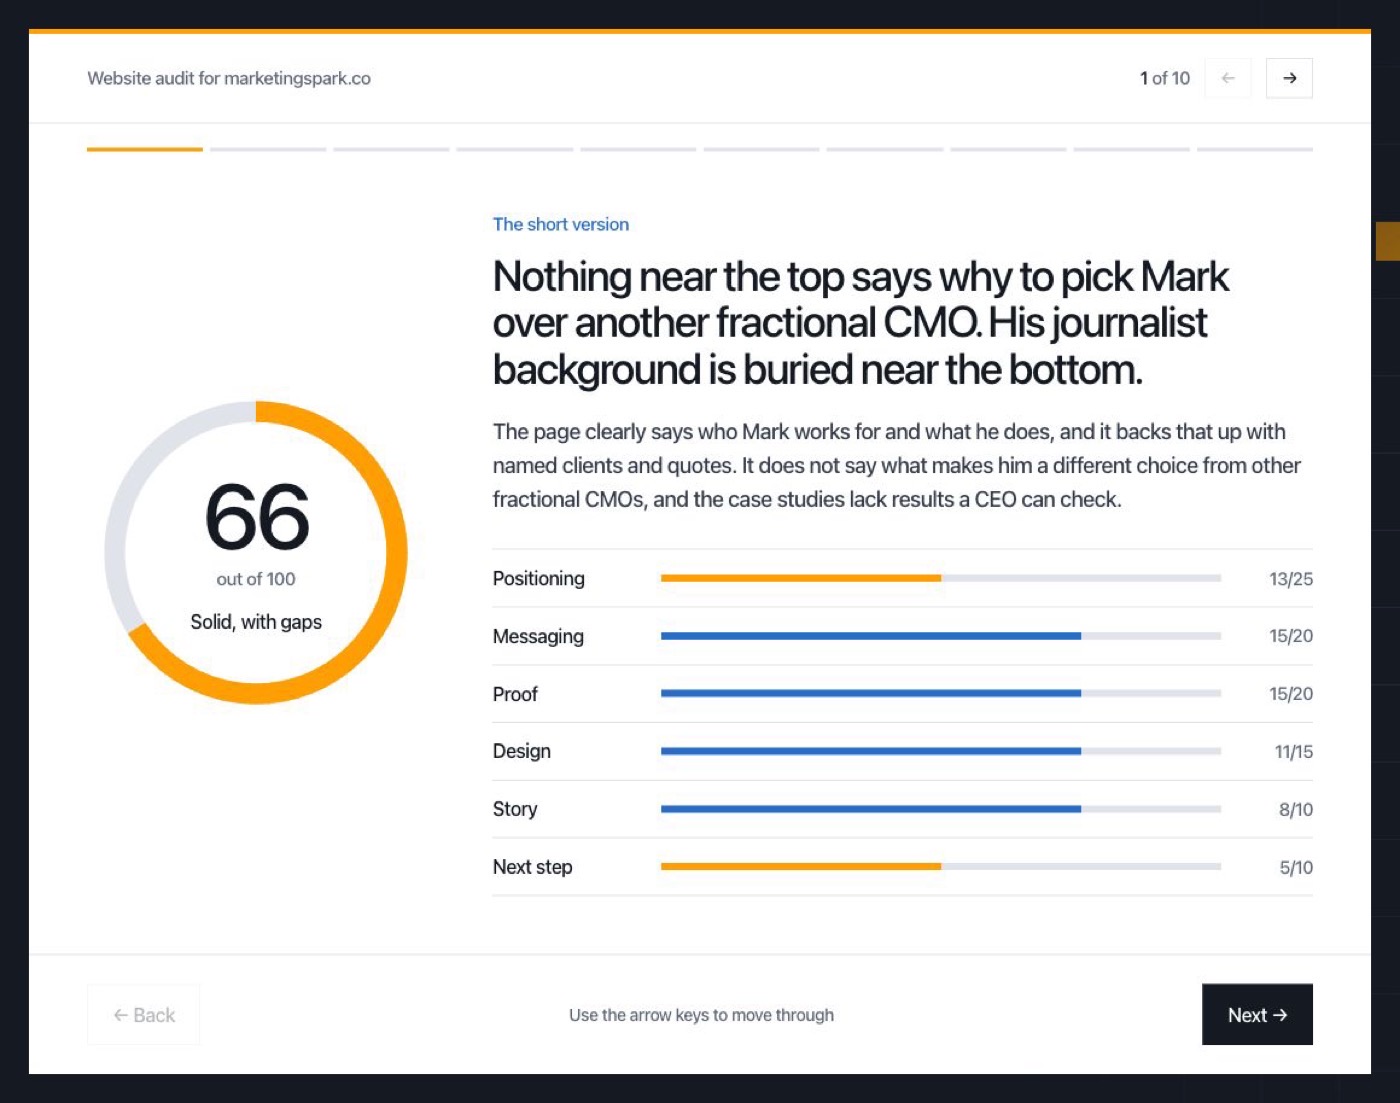The height and width of the screenshot is (1103, 1400).
Task: Select the "Story" category label
Action: [515, 809]
